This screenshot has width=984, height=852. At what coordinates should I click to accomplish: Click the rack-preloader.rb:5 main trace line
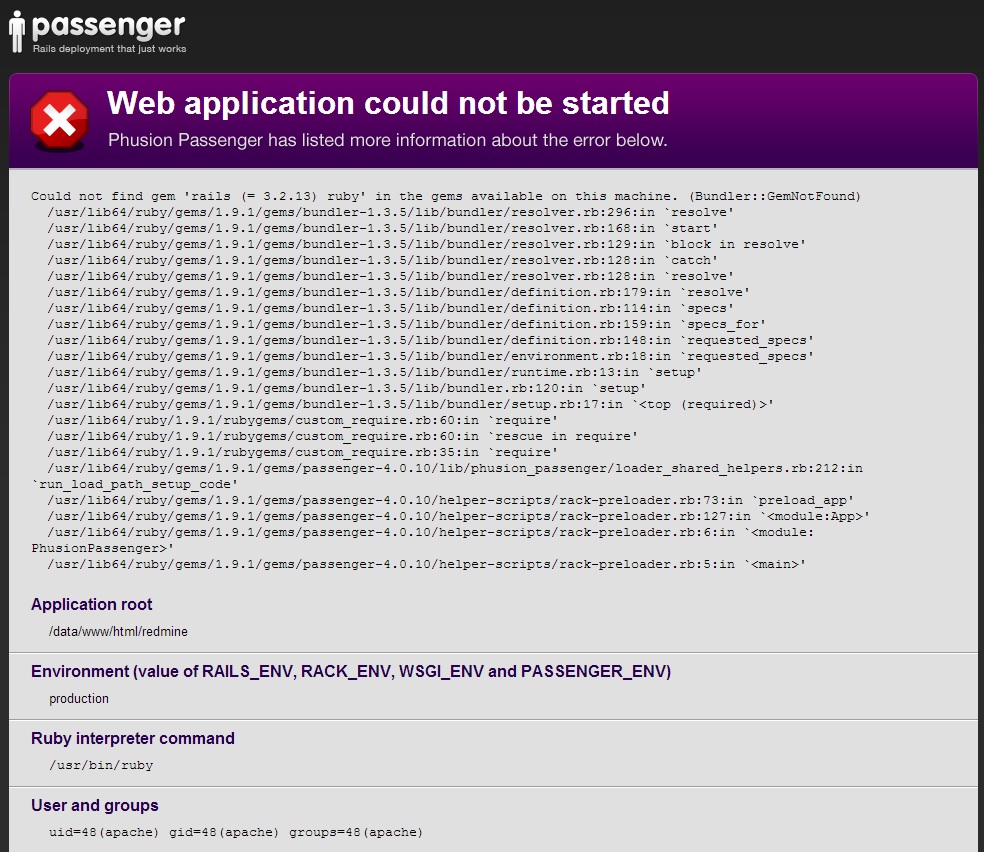[426, 564]
